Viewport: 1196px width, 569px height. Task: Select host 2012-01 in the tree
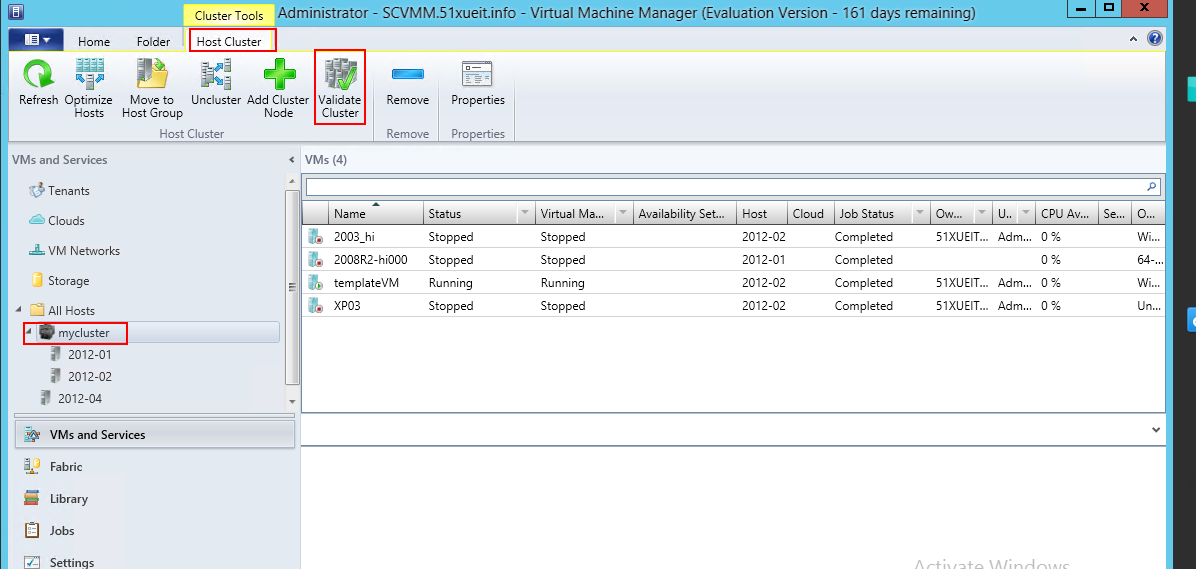click(x=89, y=355)
